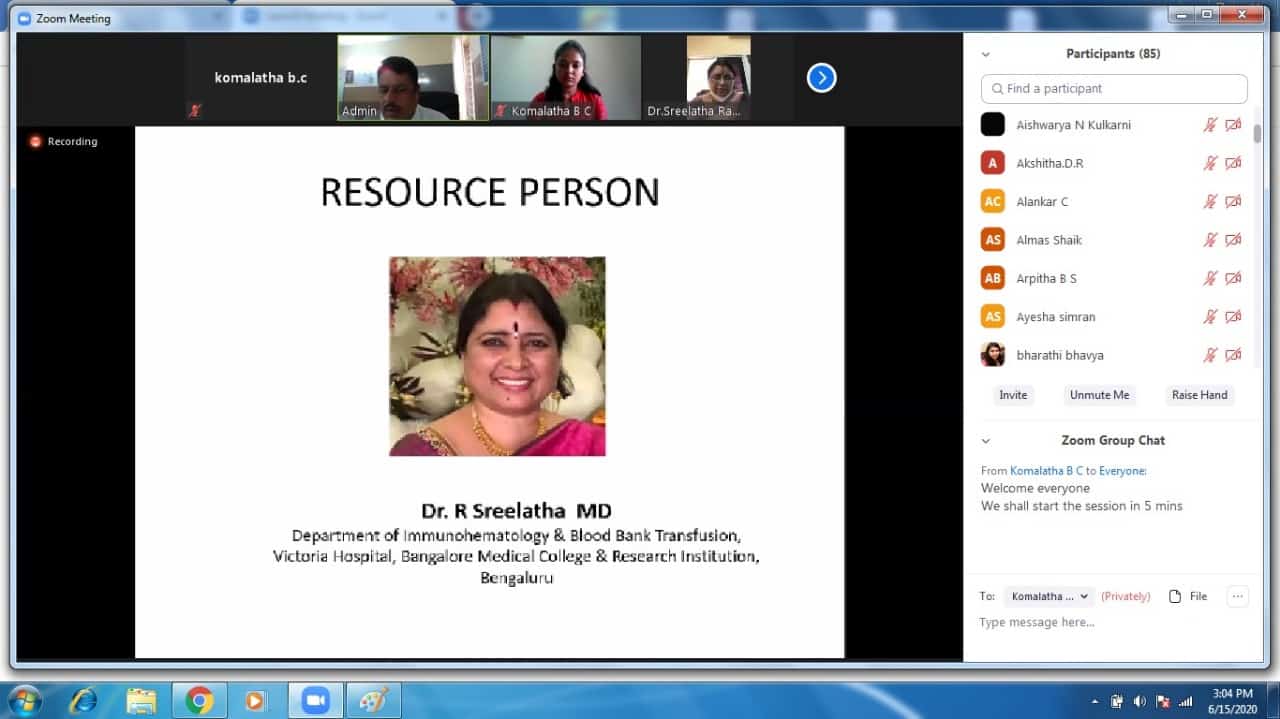1280x719 pixels.
Task: Click Aishwarya N Kulkarni's muted mic icon
Action: [x=1210, y=125]
